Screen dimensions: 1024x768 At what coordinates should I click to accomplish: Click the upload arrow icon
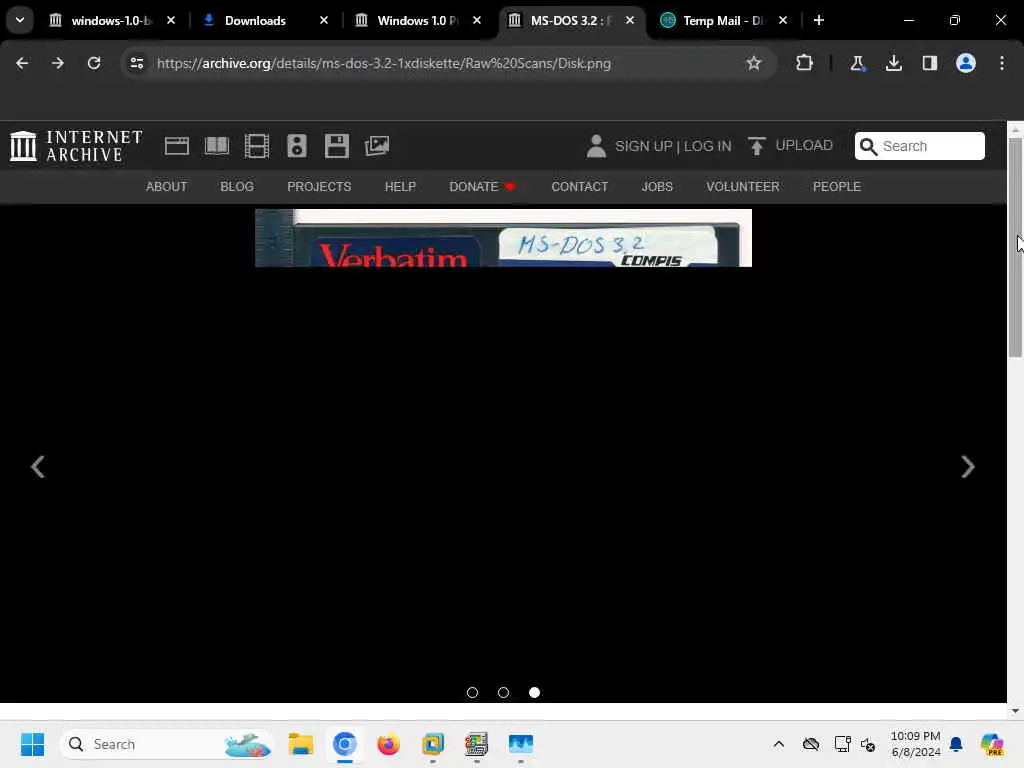pyautogui.click(x=756, y=146)
